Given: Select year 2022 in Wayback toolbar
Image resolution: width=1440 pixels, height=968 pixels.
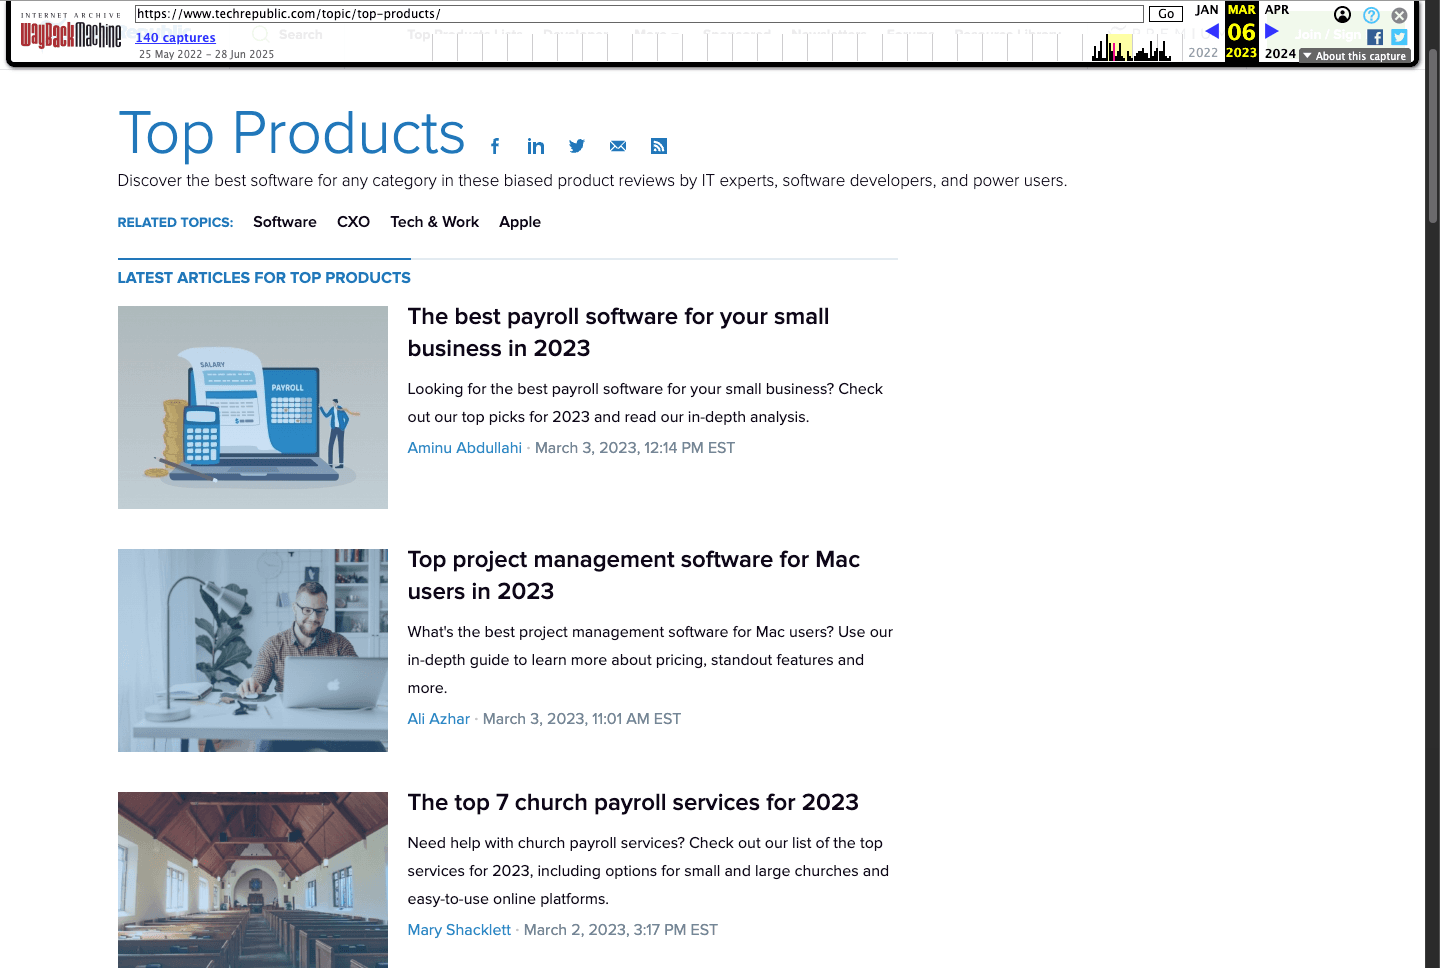Looking at the screenshot, I should tap(1203, 53).
